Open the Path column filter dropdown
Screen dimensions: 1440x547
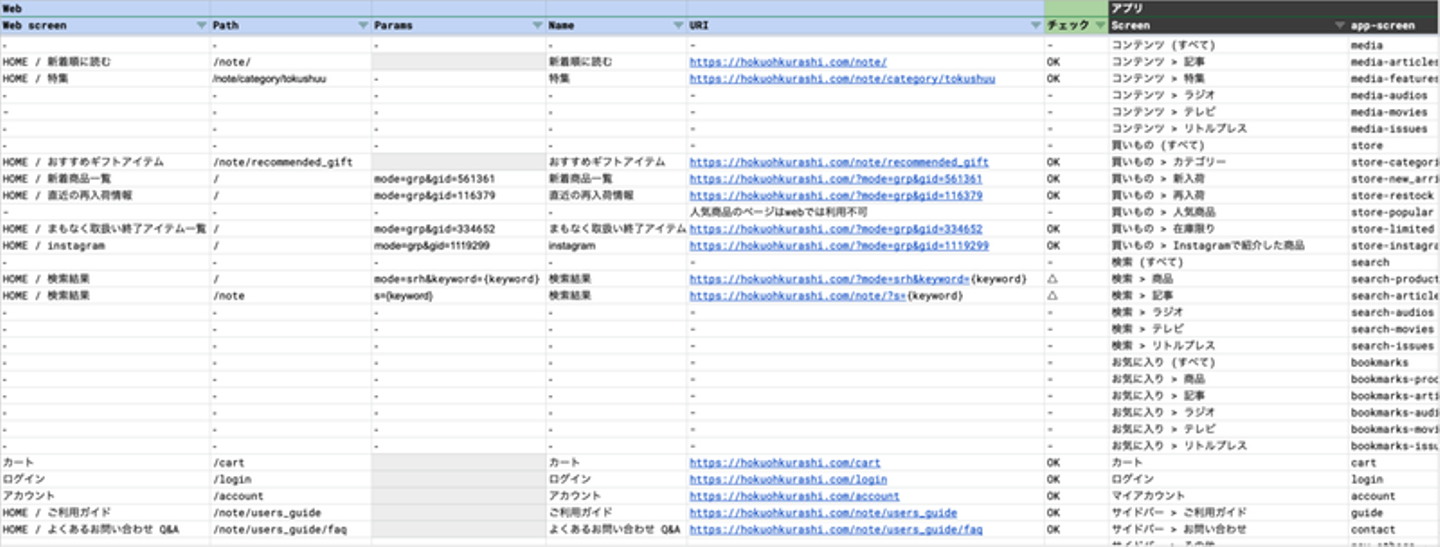coord(362,26)
